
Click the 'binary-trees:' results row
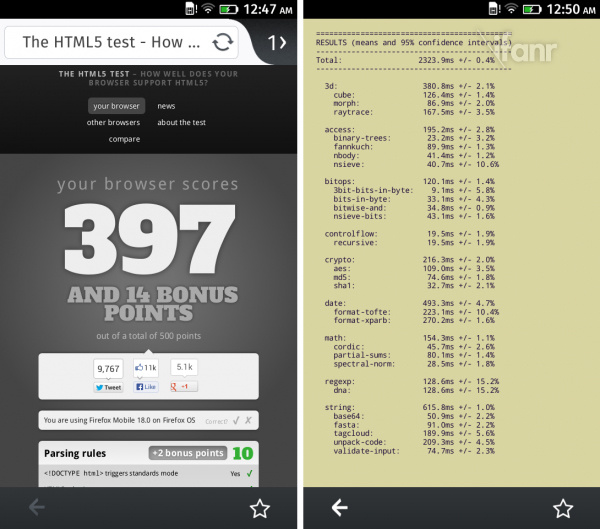click(x=414, y=138)
